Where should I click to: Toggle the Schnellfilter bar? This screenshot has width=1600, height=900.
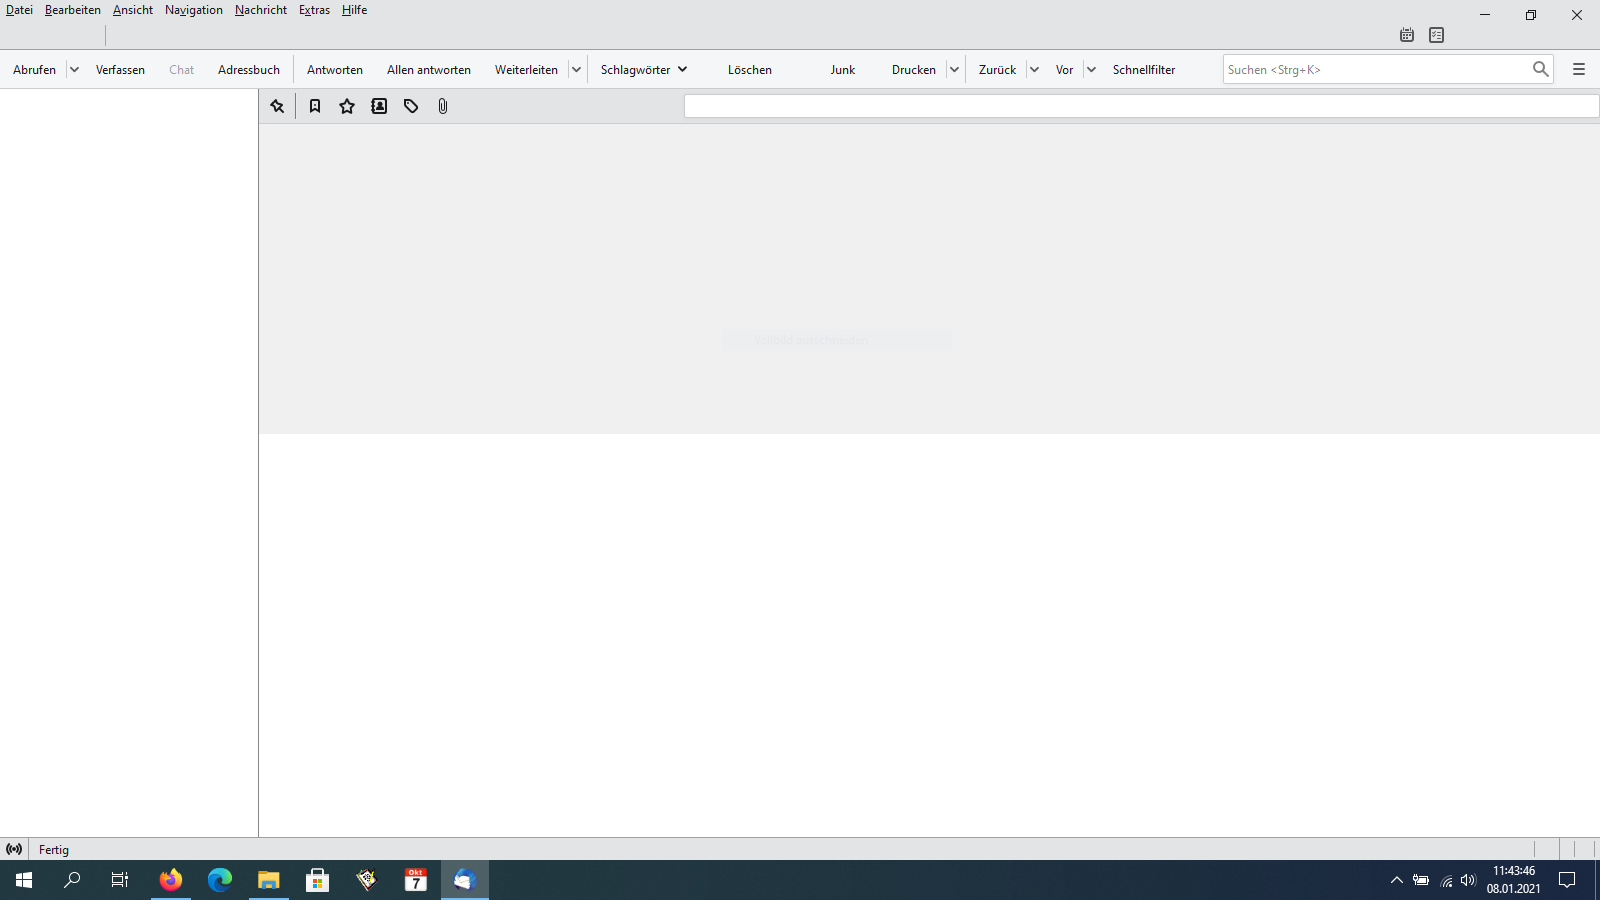coord(1144,70)
